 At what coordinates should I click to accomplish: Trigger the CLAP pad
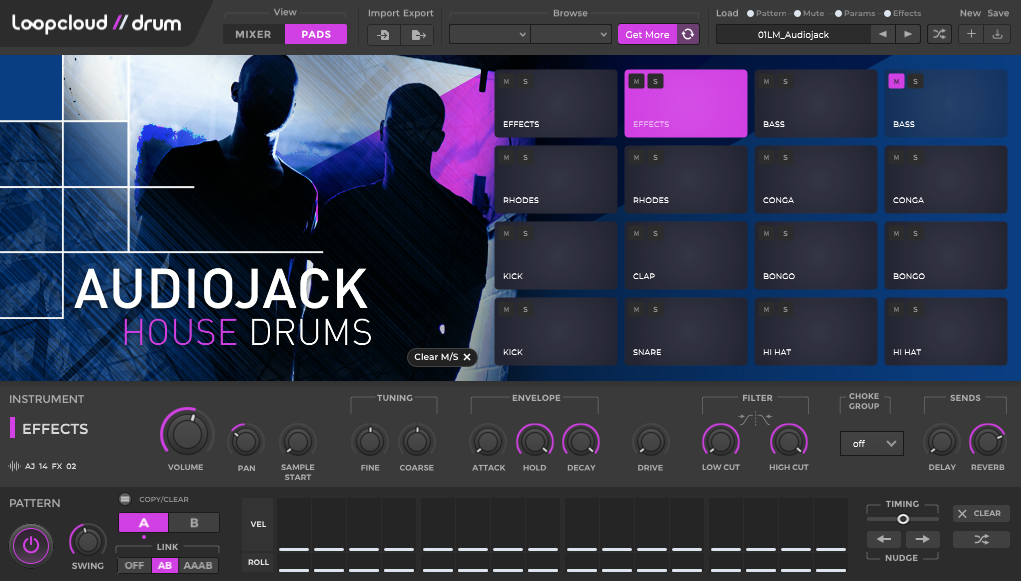coord(686,255)
